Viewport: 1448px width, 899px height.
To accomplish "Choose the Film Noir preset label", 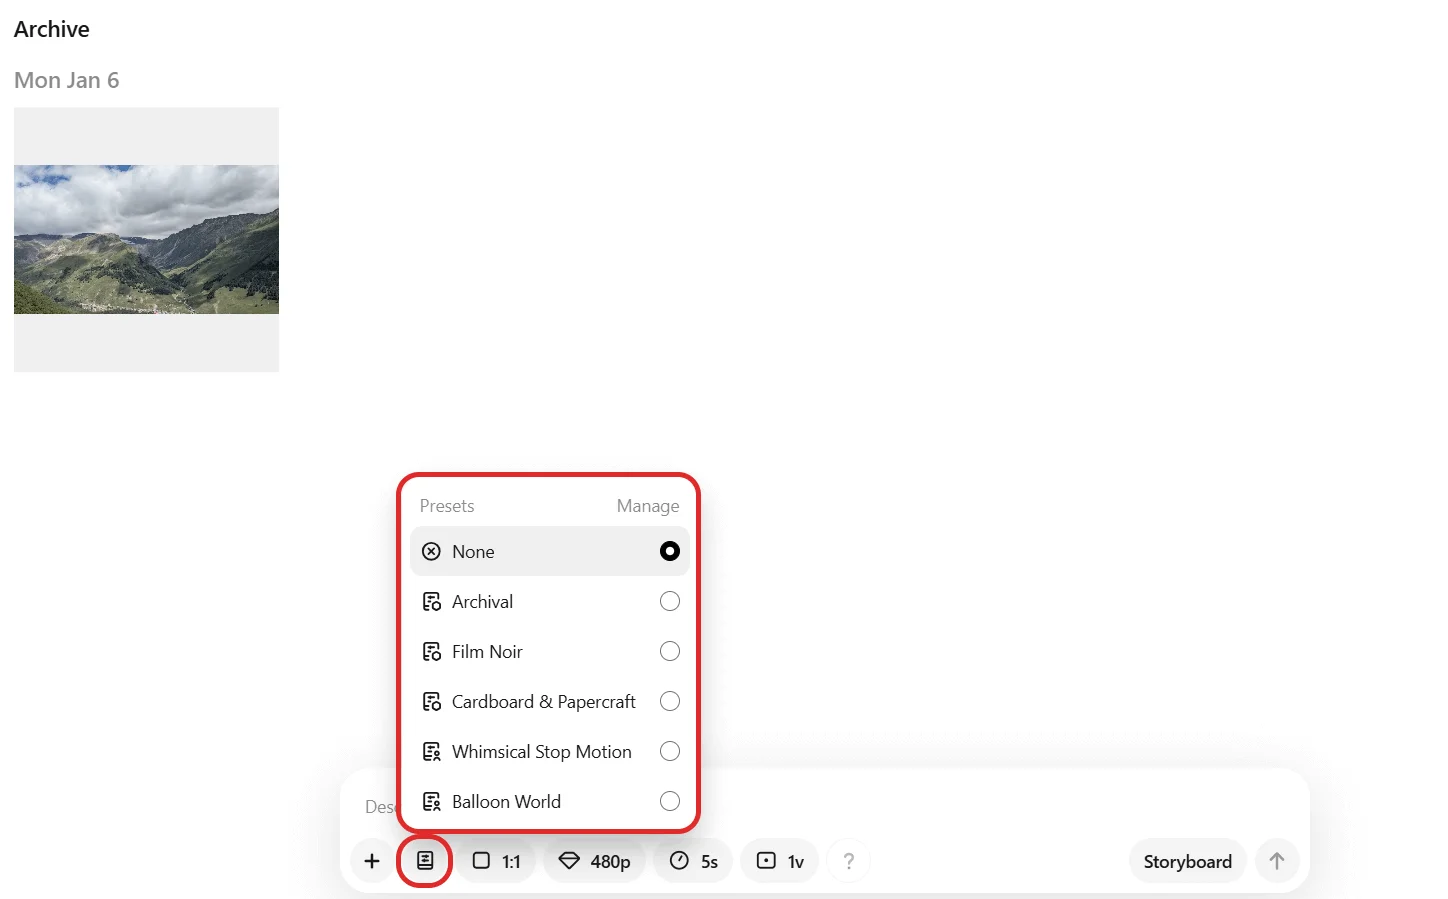I will pos(487,652).
